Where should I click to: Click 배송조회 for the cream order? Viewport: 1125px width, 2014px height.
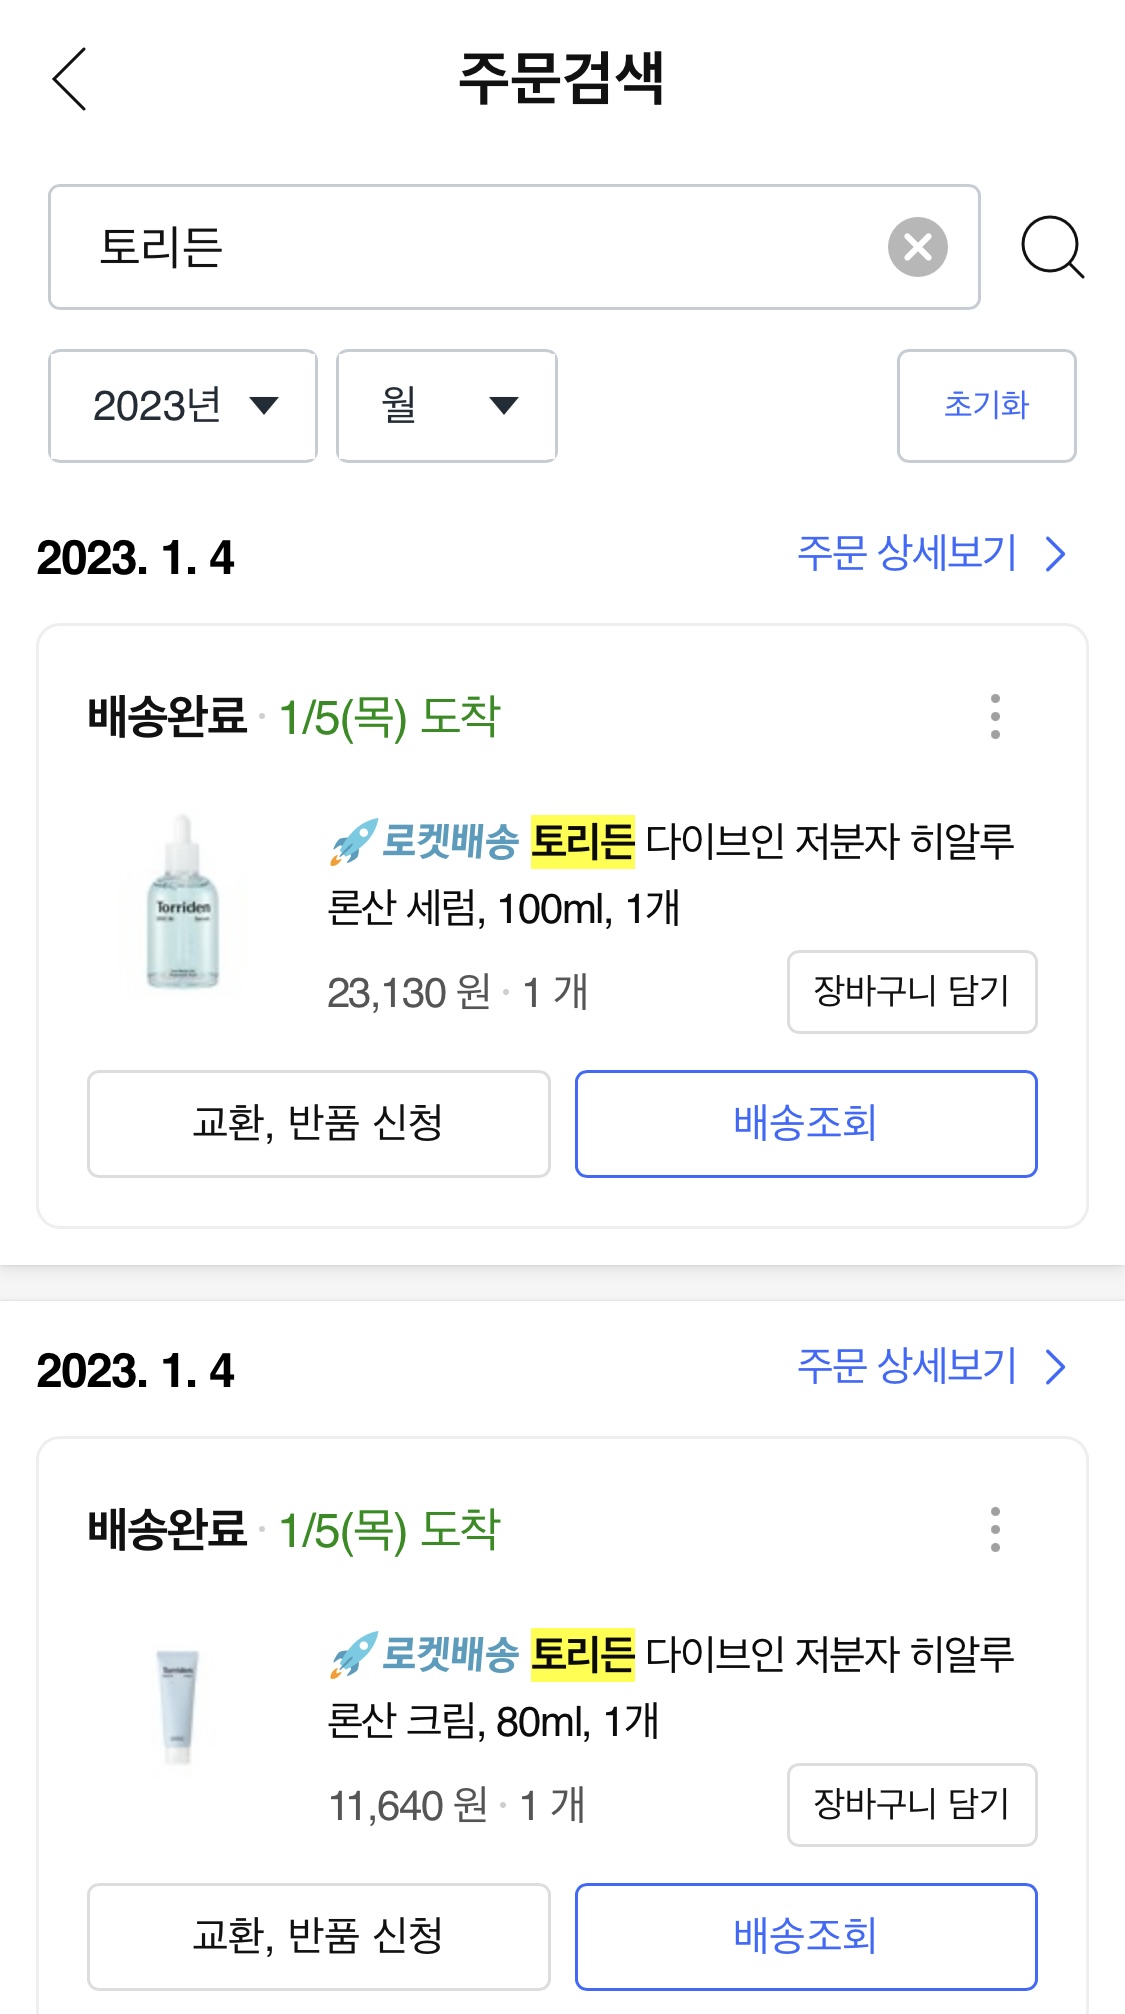(x=806, y=1937)
